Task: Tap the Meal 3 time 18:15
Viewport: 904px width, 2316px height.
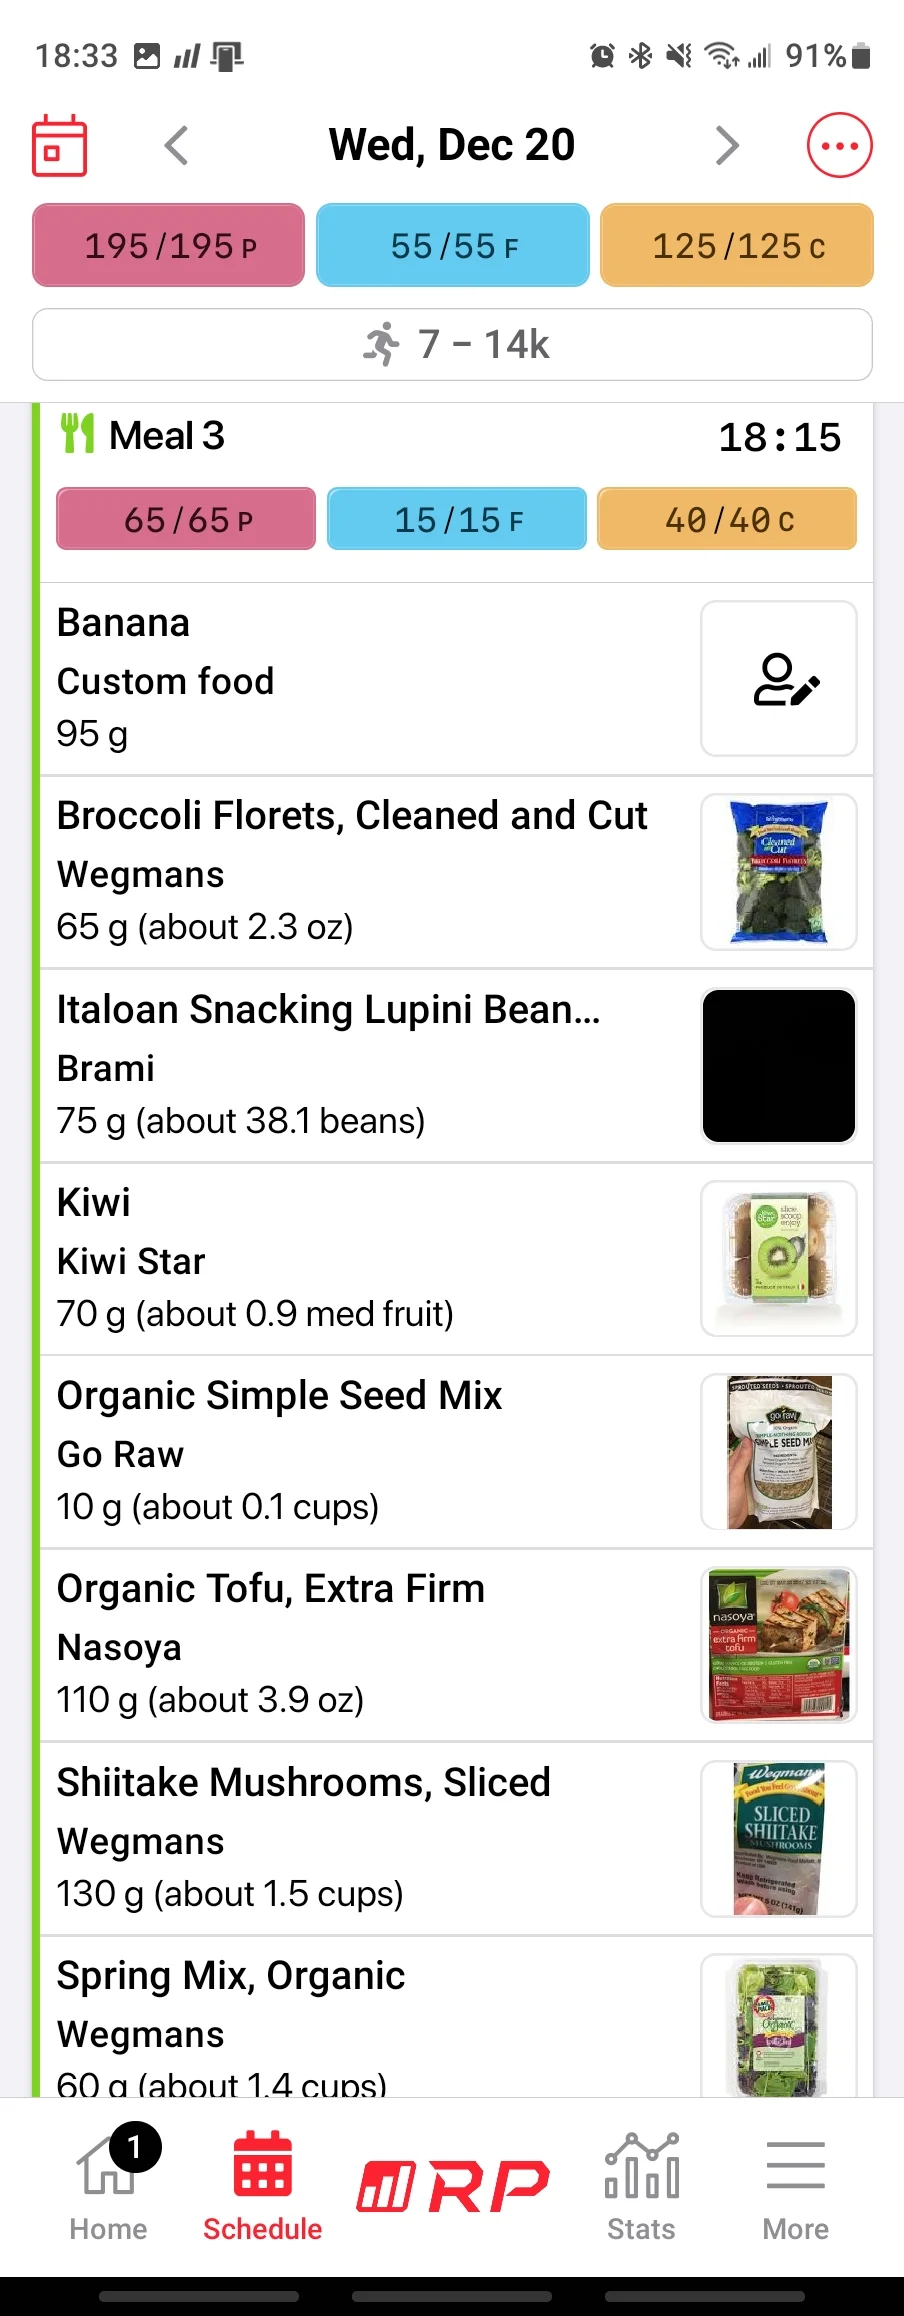Action: point(779,437)
